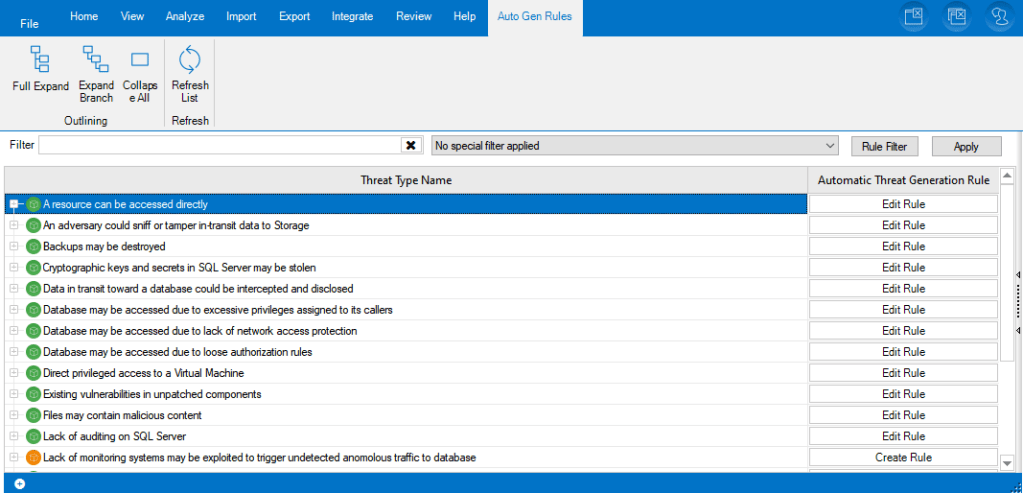Collapse A resource can be accessed directly
1023x493 pixels.
pos(14,204)
